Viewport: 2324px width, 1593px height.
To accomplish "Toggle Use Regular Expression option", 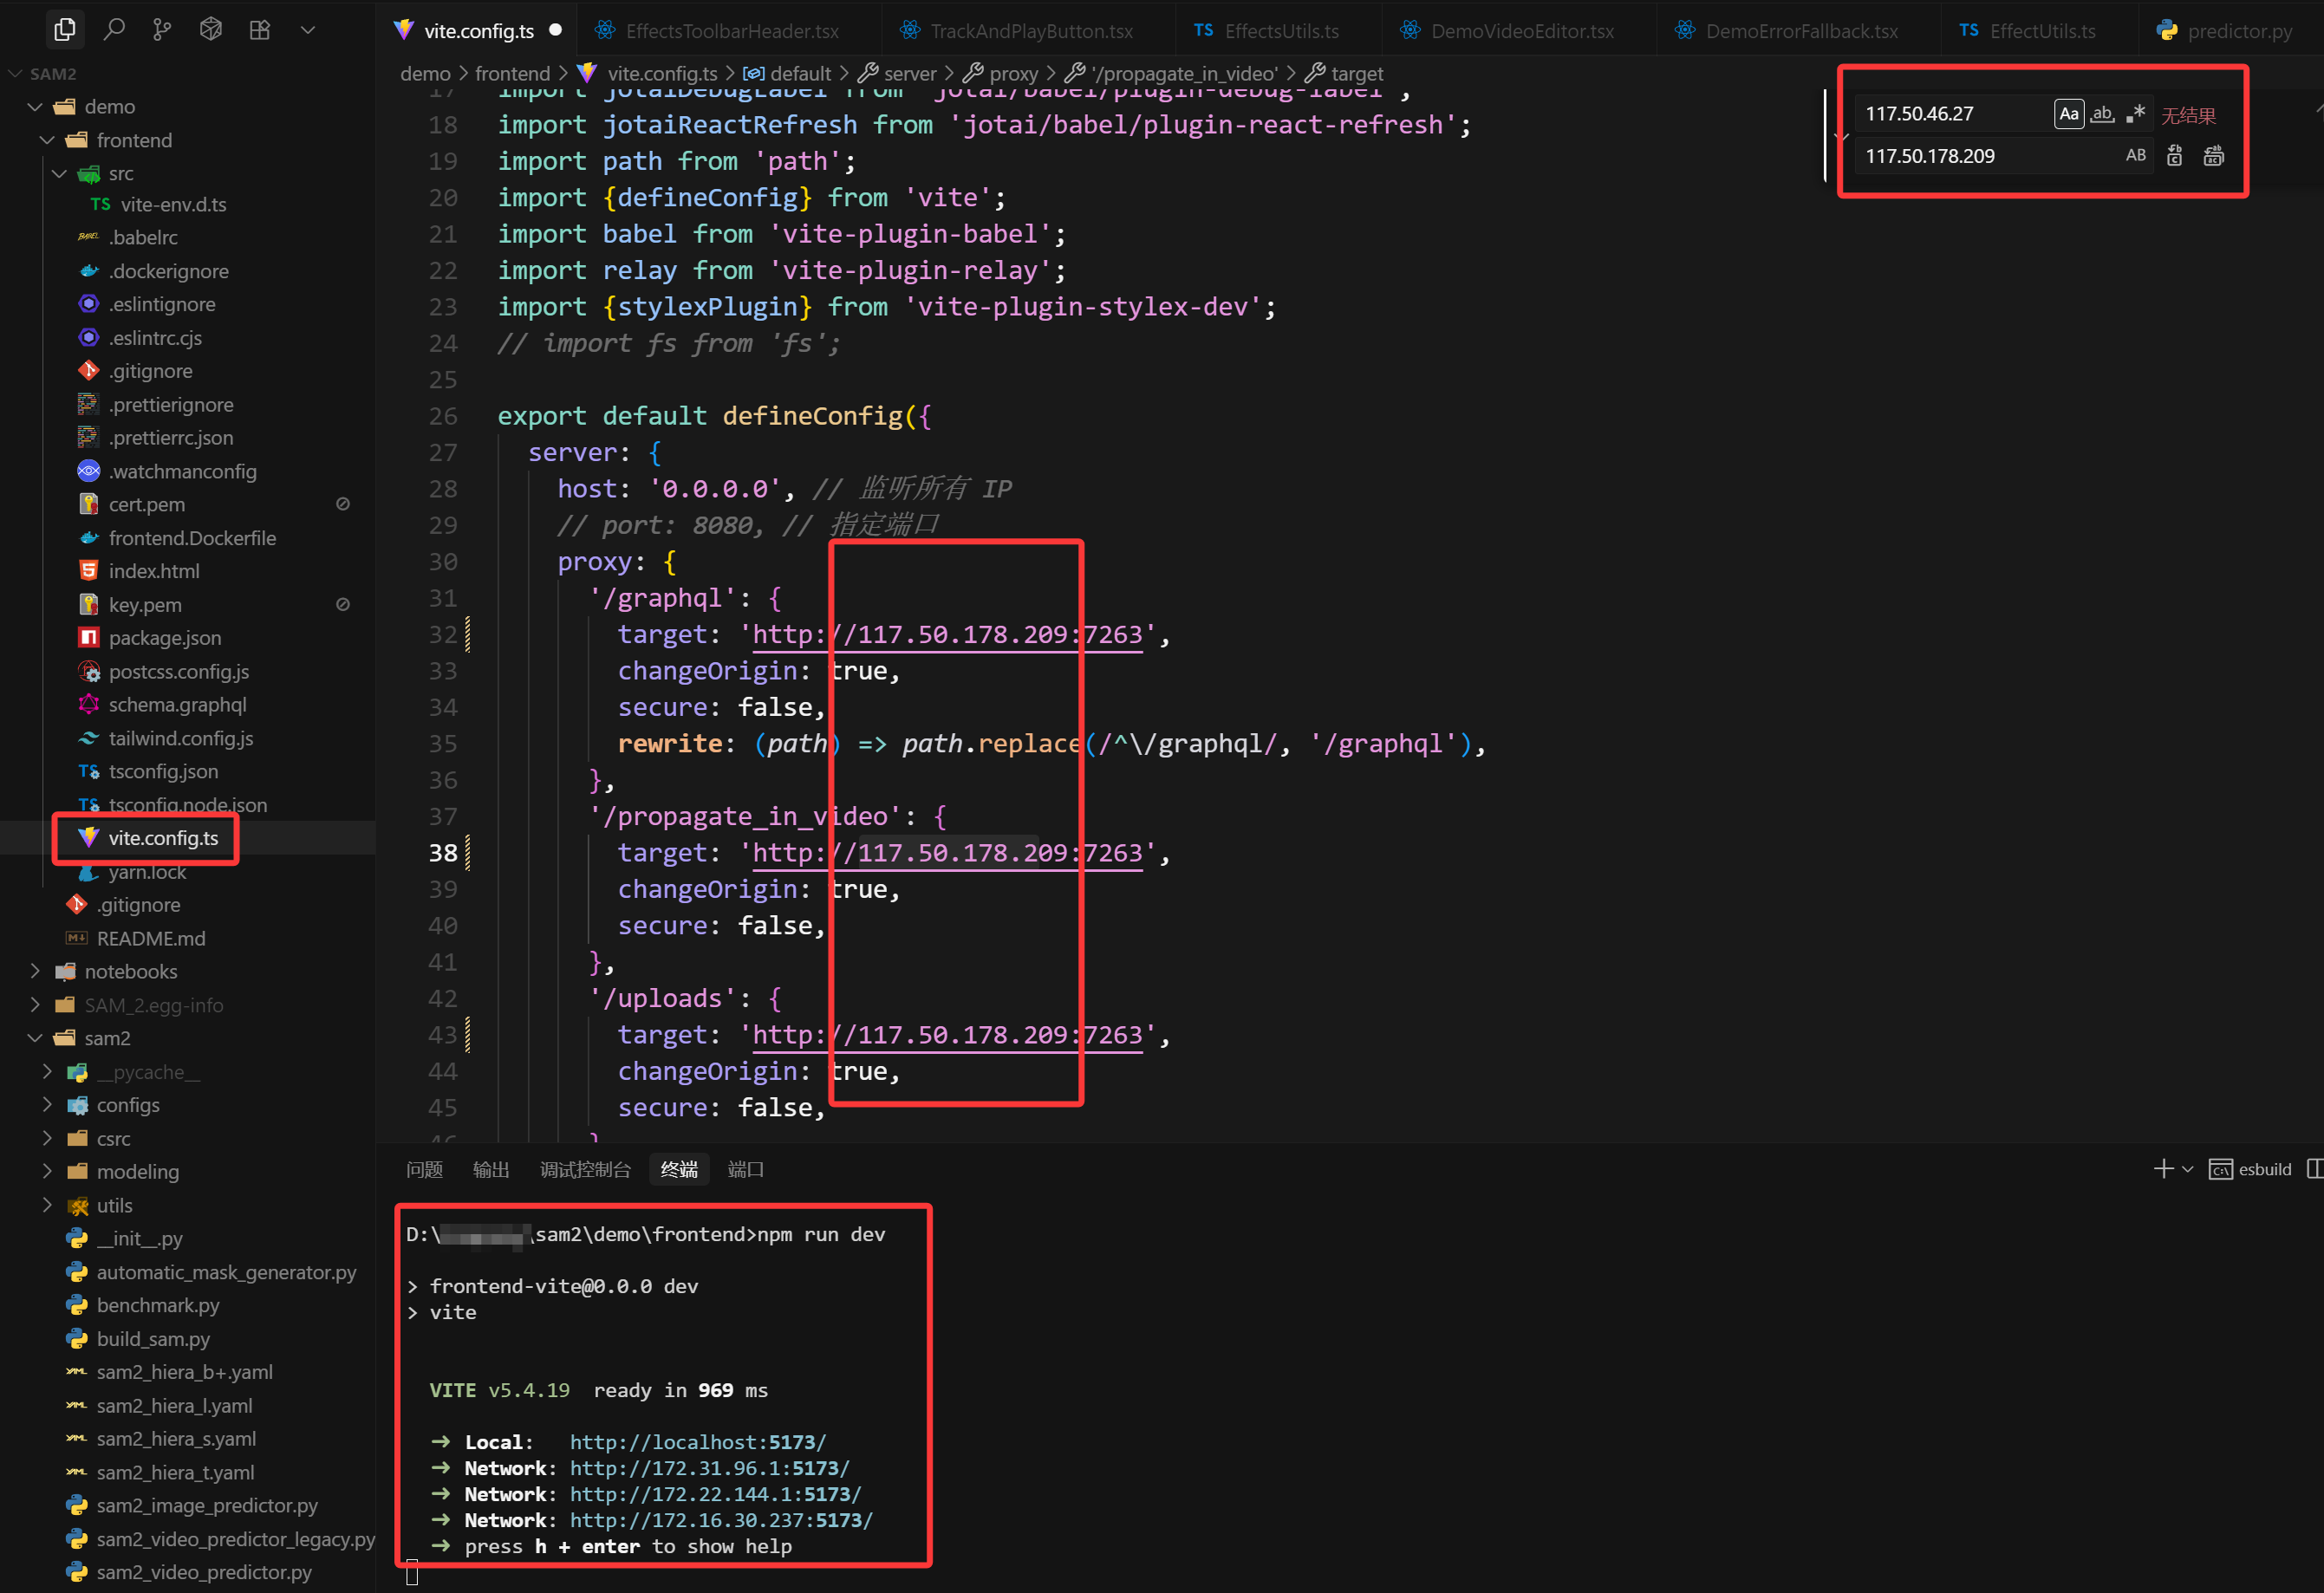I will coord(2135,113).
